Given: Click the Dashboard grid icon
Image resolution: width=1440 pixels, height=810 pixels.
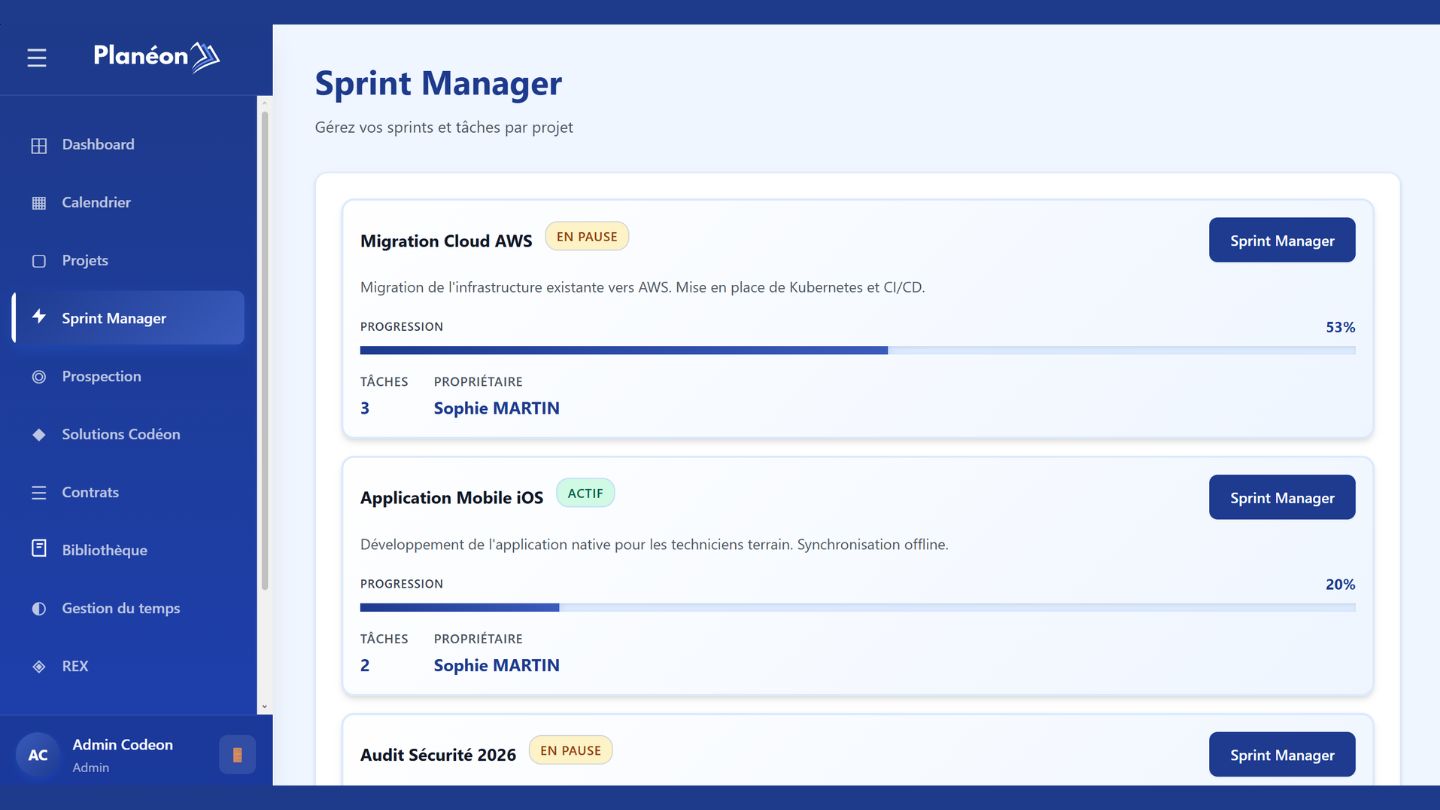Looking at the screenshot, I should (39, 145).
